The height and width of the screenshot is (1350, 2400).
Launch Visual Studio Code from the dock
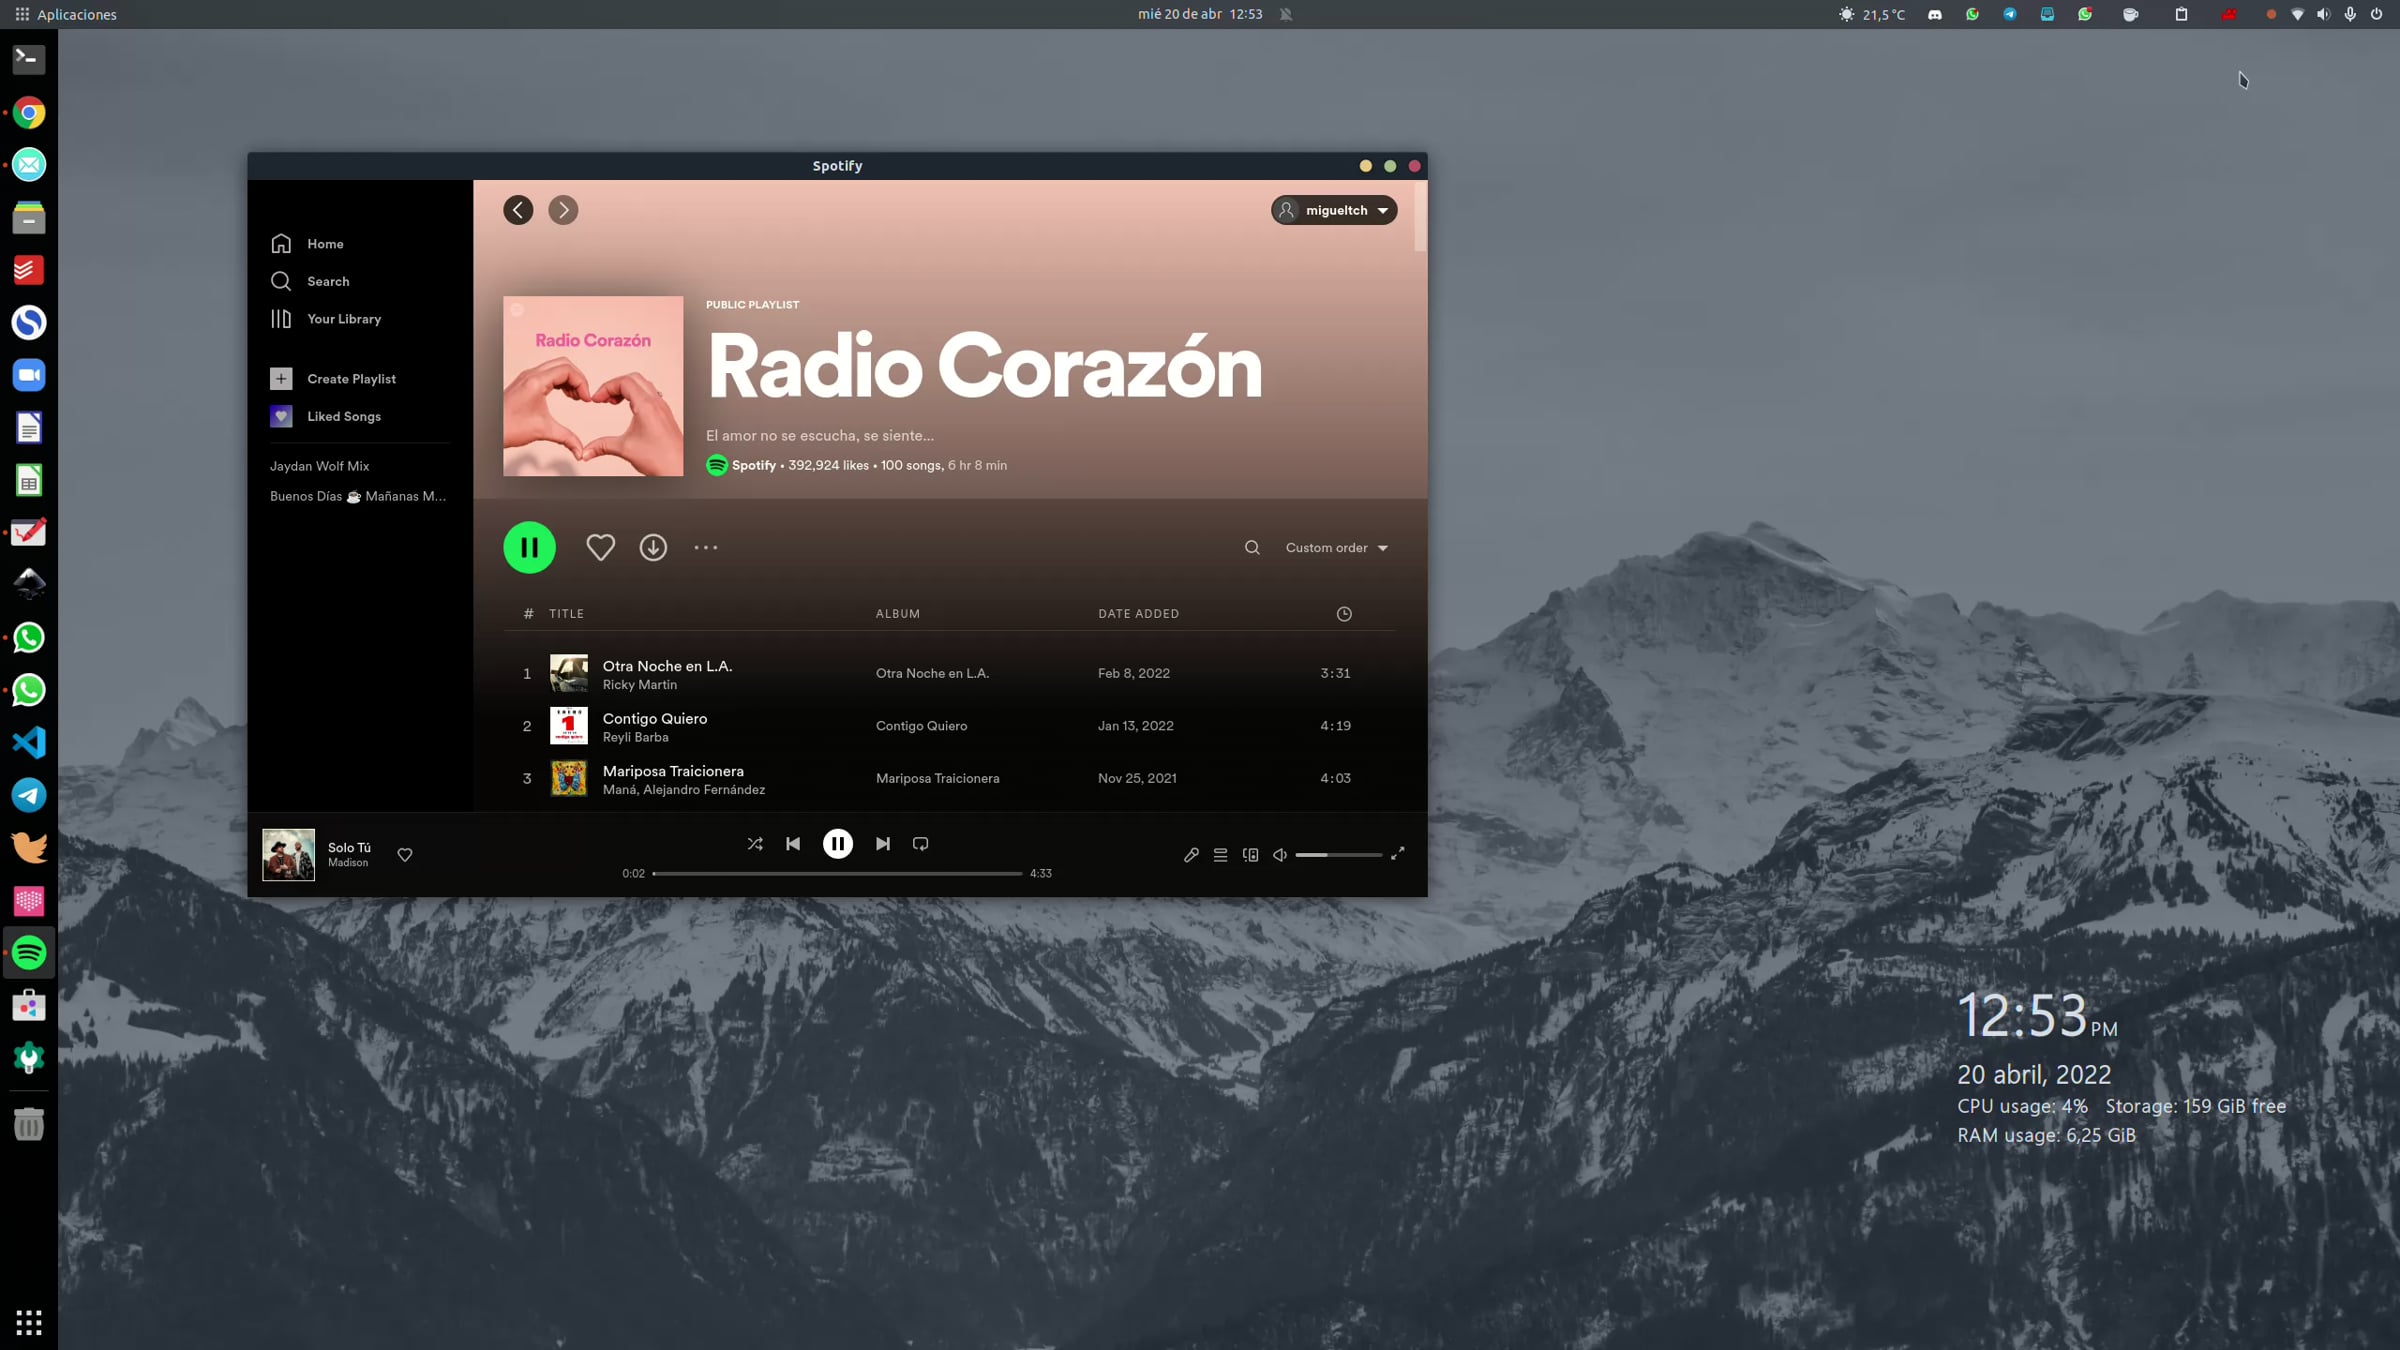[x=29, y=743]
